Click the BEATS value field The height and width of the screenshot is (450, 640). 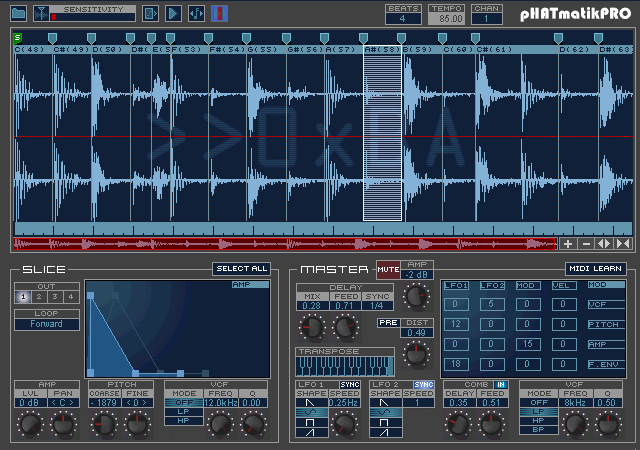tap(403, 19)
